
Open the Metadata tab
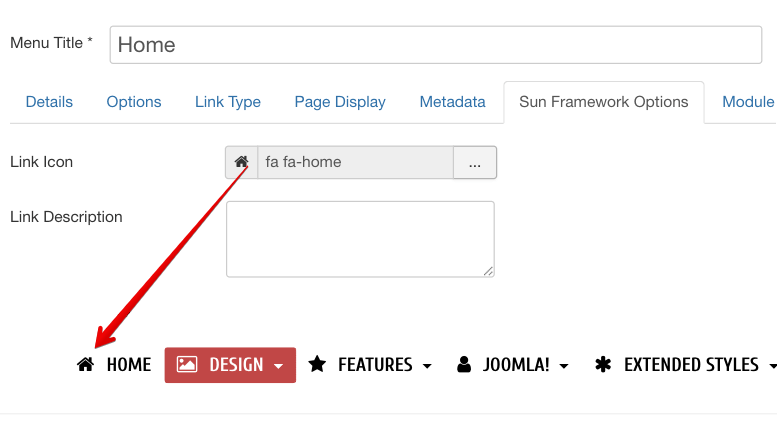[452, 102]
